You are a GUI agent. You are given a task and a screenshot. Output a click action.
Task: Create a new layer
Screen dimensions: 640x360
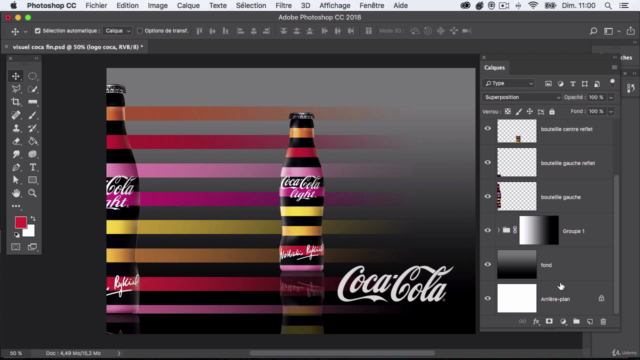pos(590,322)
